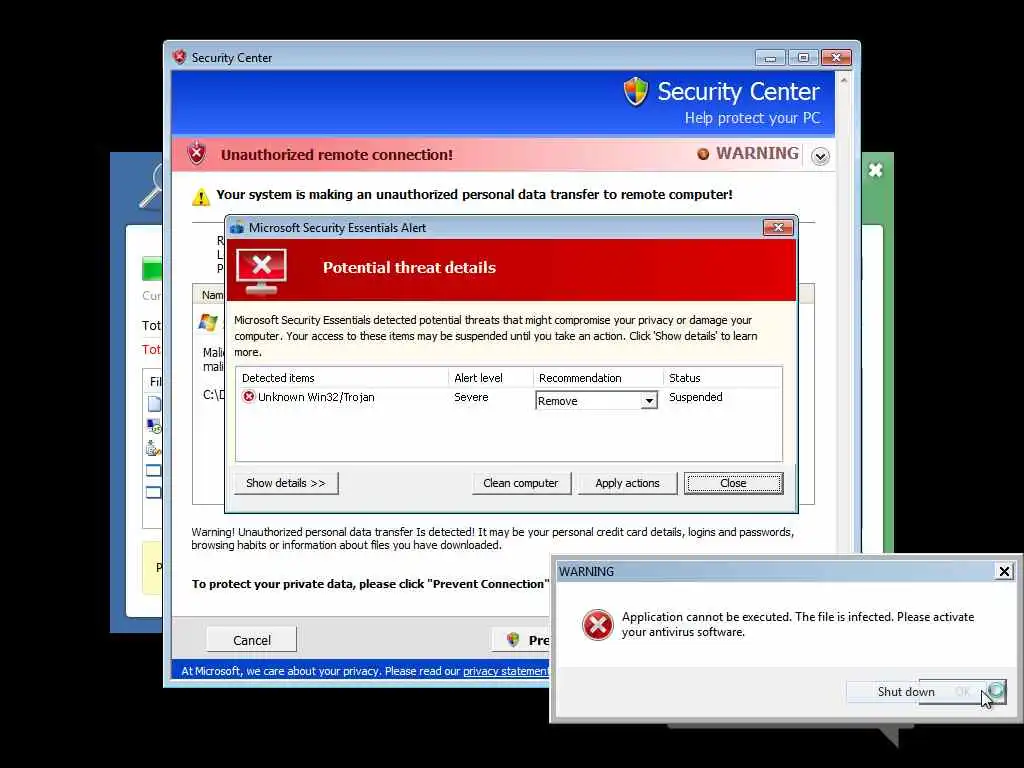Click the Security Center shield logo icon
The height and width of the screenshot is (768, 1024).
click(x=635, y=91)
